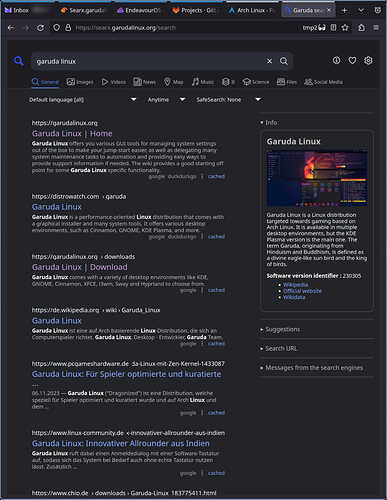This screenshot has height=500, width=387.
Task: Expand the Suggestions section
Action: pos(282,329)
